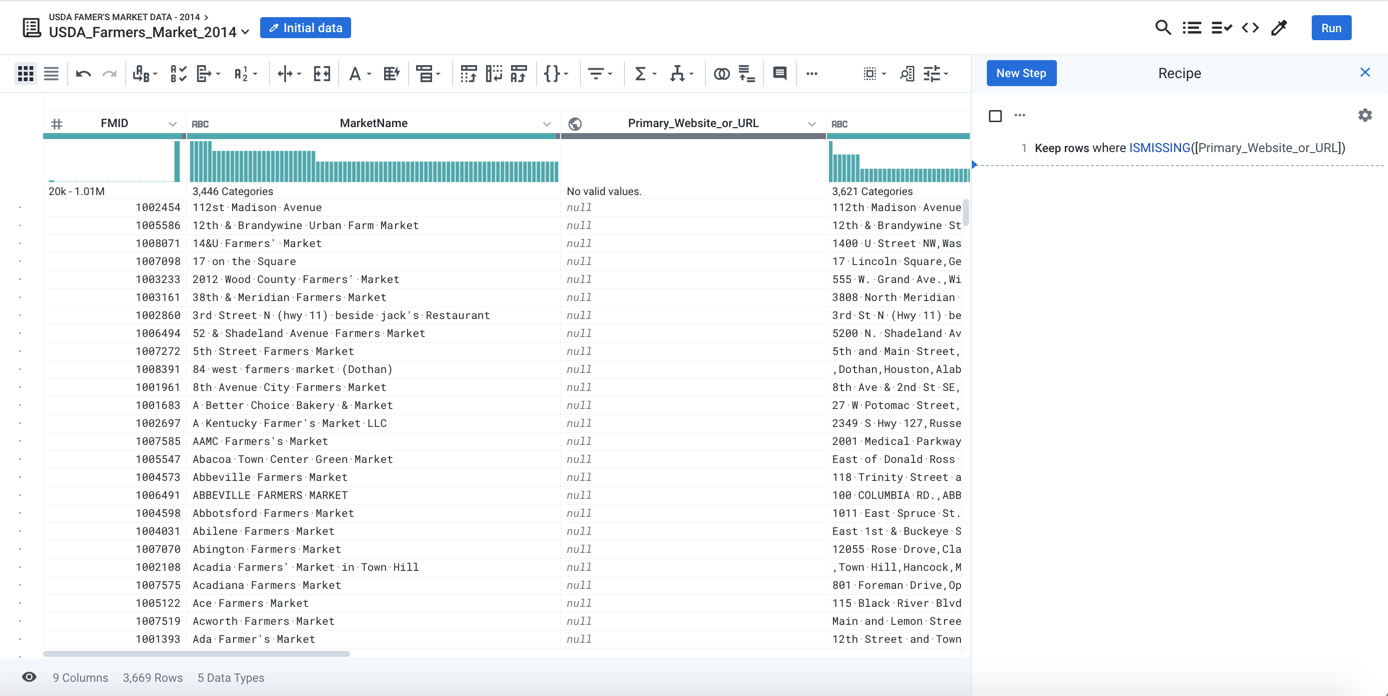Click the MarketName histogram bar chart

pyautogui.click(x=373, y=162)
